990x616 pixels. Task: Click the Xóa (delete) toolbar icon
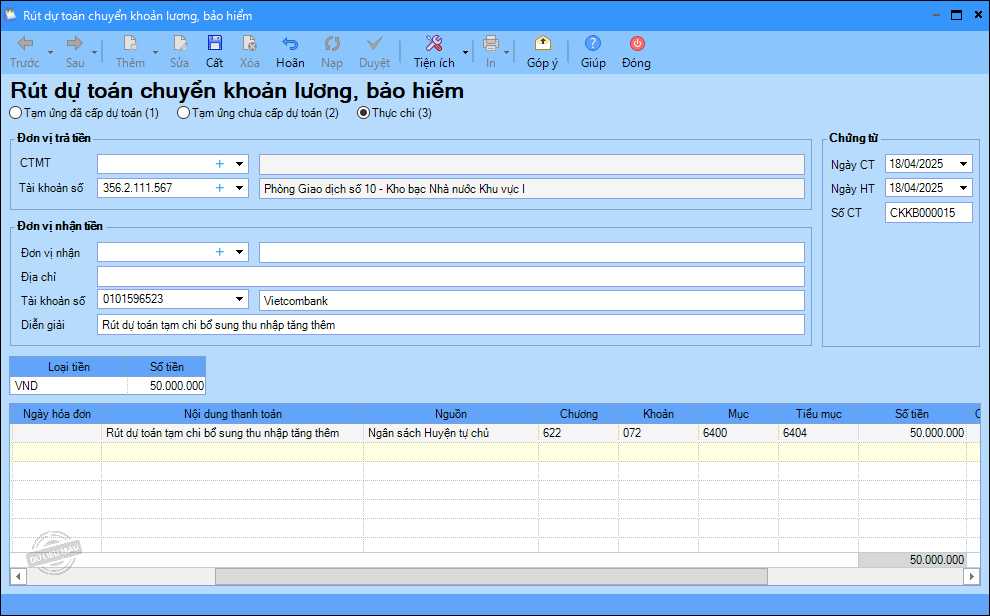[x=249, y=44]
